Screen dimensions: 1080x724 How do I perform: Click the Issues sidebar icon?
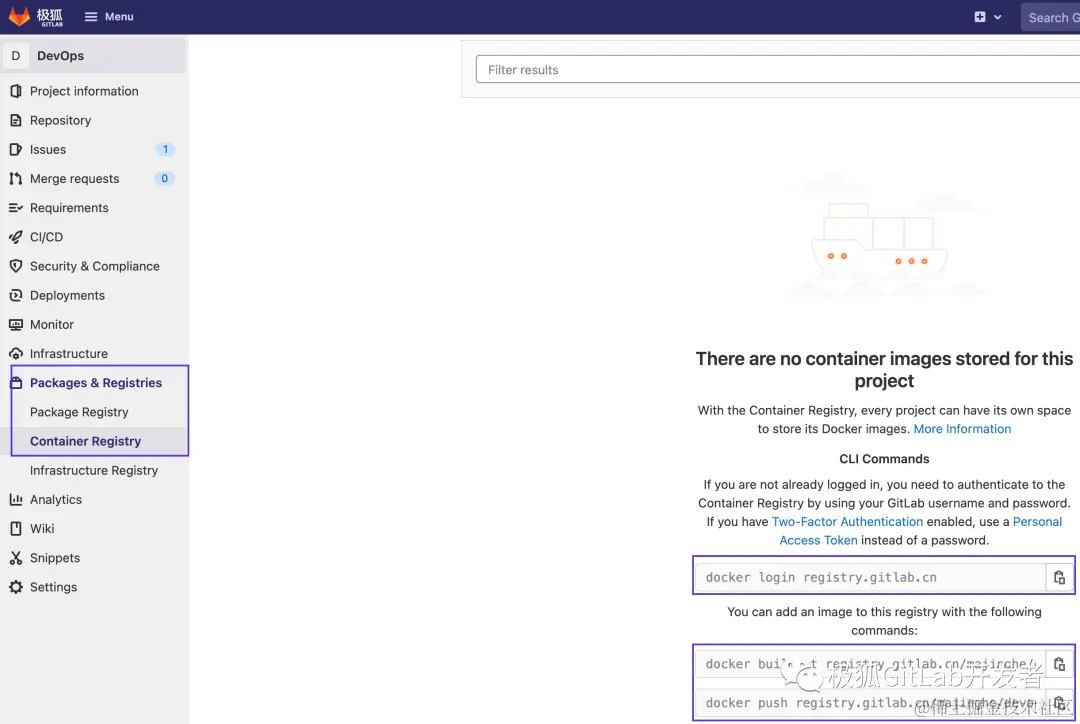click(x=16, y=149)
